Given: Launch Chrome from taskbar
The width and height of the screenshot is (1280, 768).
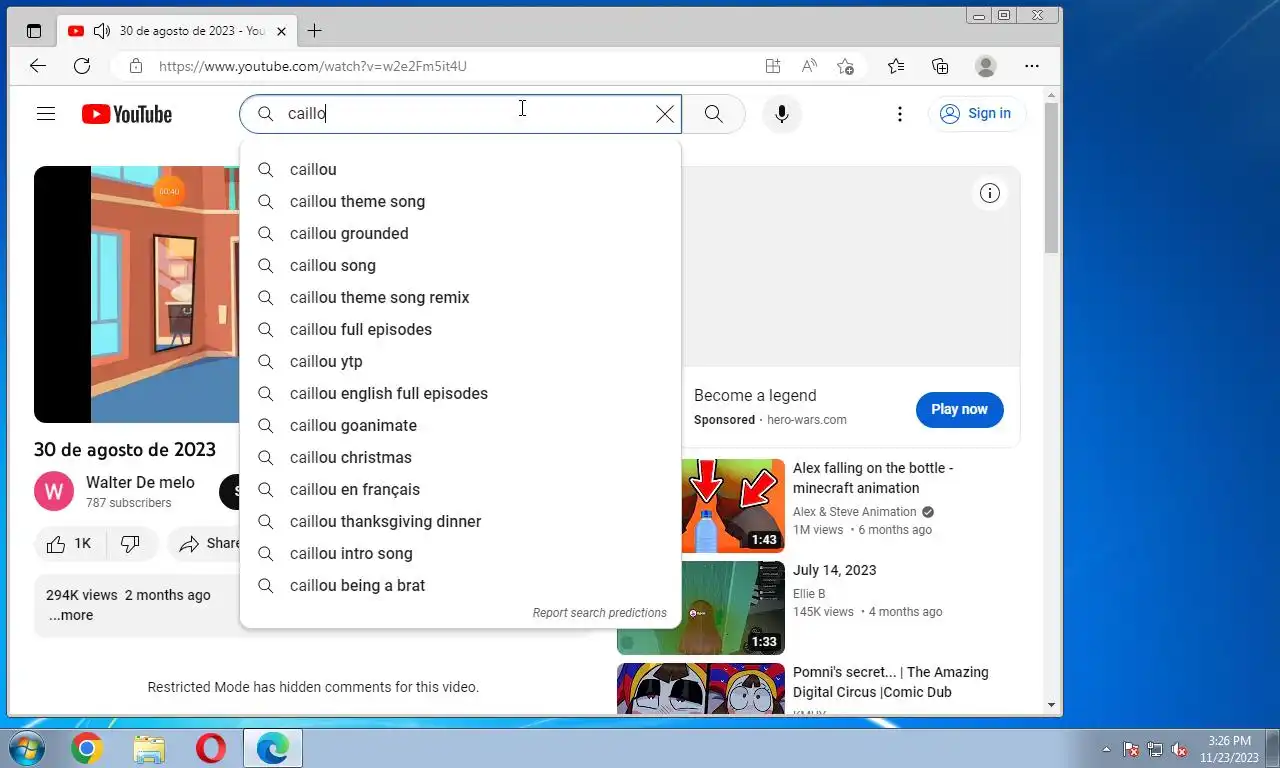Looking at the screenshot, I should 87,748.
